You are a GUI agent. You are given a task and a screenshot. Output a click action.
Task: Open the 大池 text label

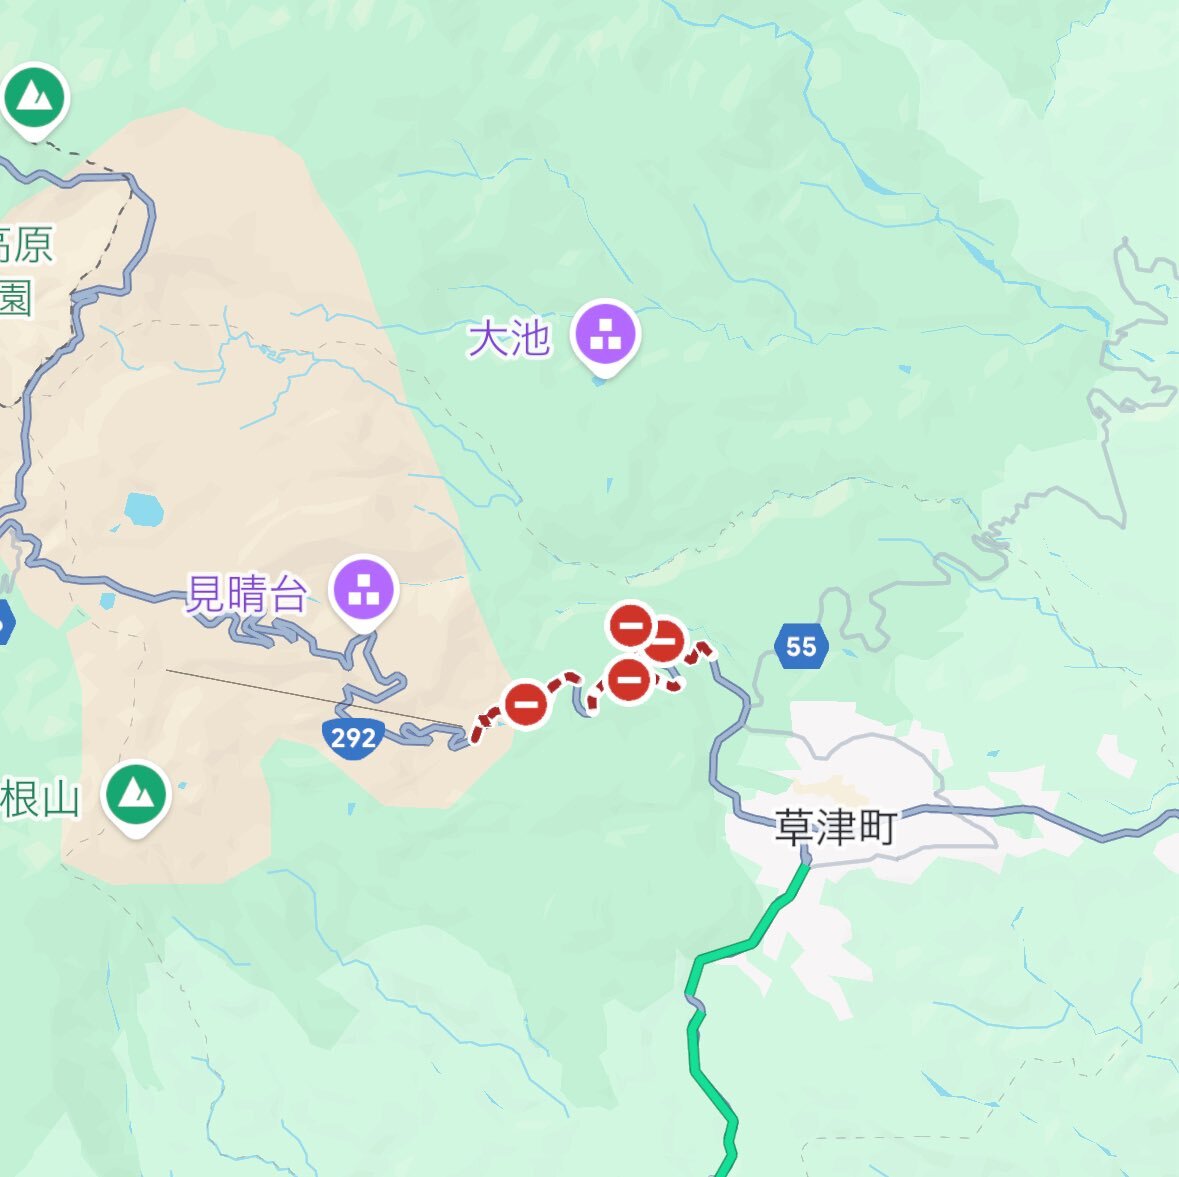click(x=509, y=337)
